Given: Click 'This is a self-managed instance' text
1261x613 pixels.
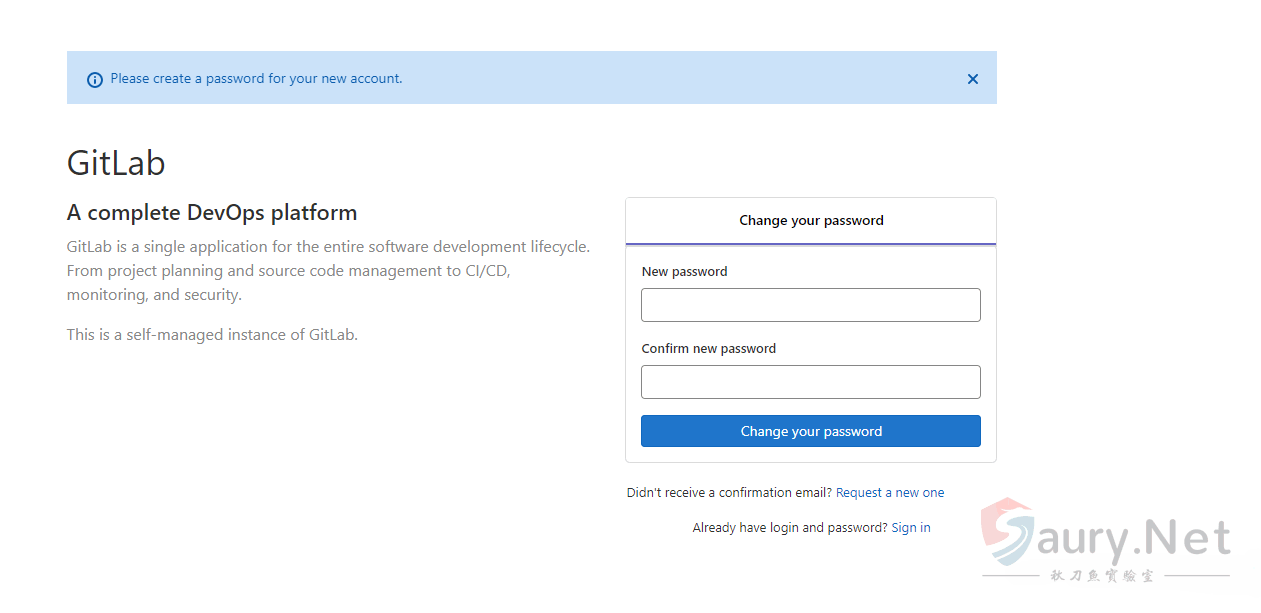Looking at the screenshot, I should [212, 335].
